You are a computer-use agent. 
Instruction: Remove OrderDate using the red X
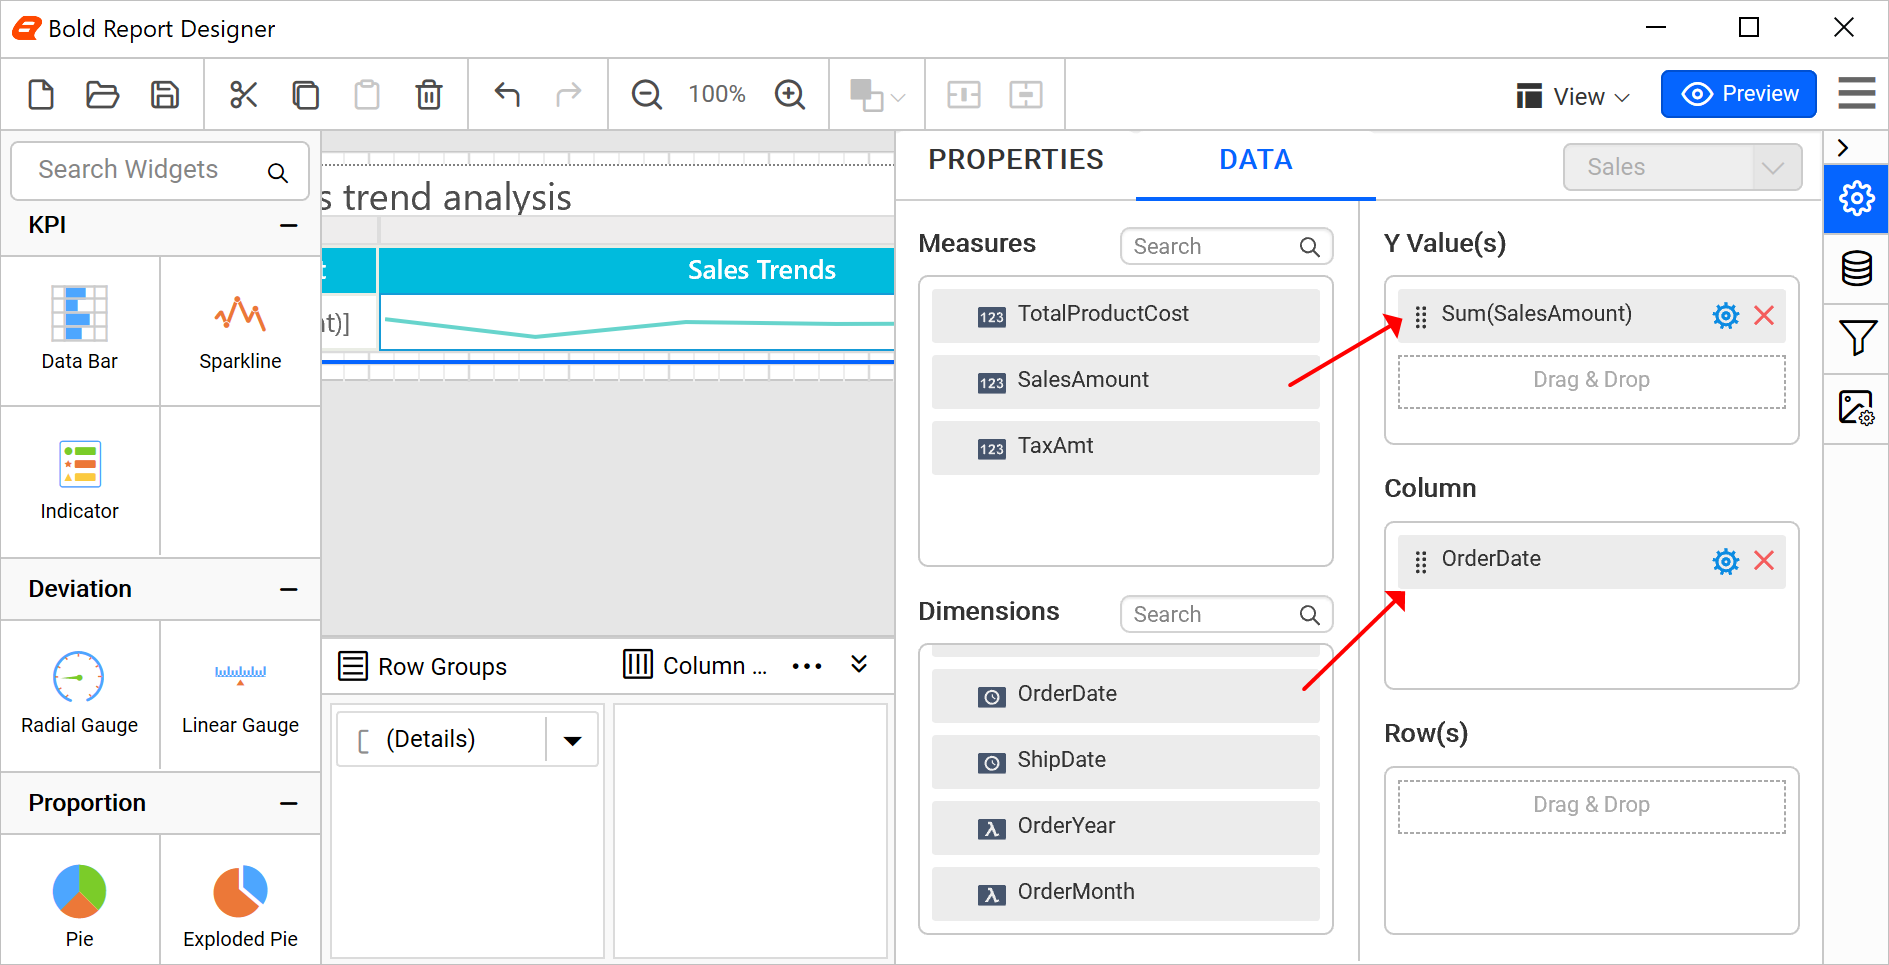tap(1765, 561)
